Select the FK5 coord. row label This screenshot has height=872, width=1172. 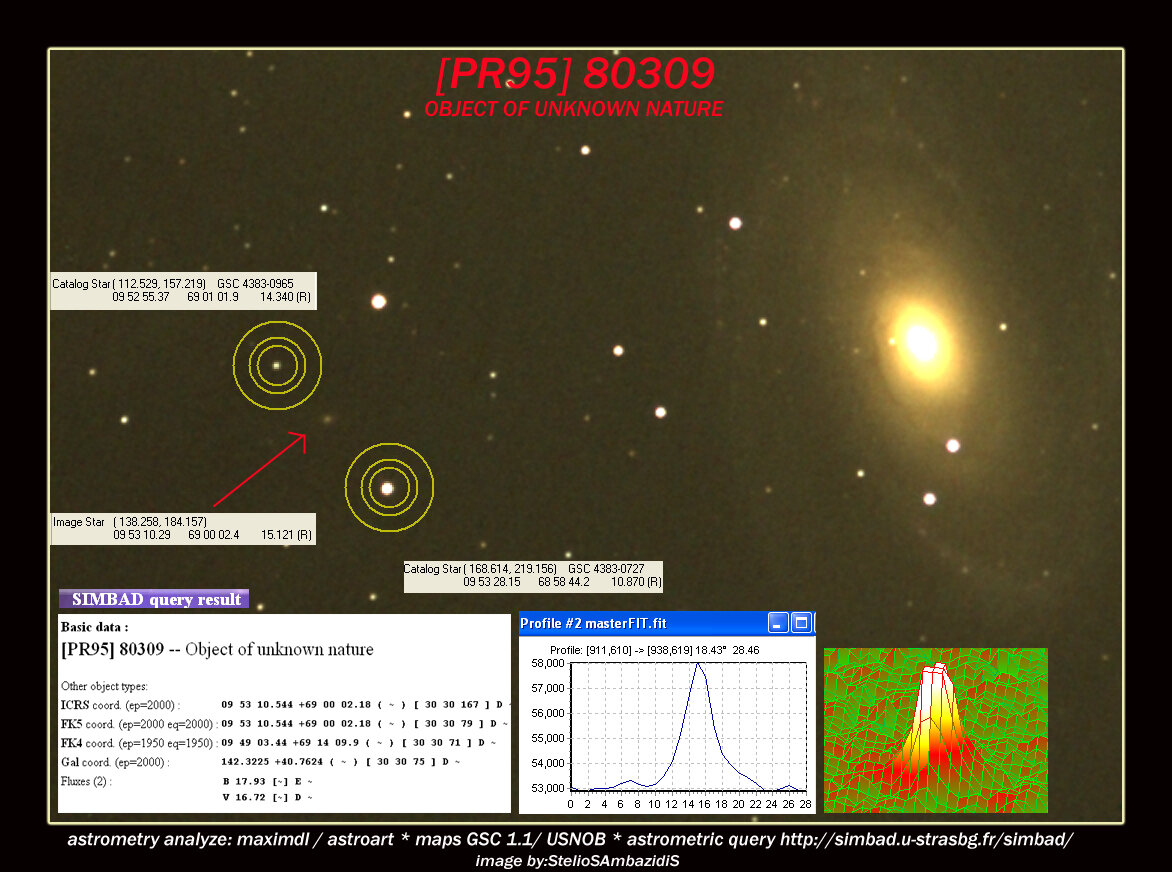tap(139, 724)
